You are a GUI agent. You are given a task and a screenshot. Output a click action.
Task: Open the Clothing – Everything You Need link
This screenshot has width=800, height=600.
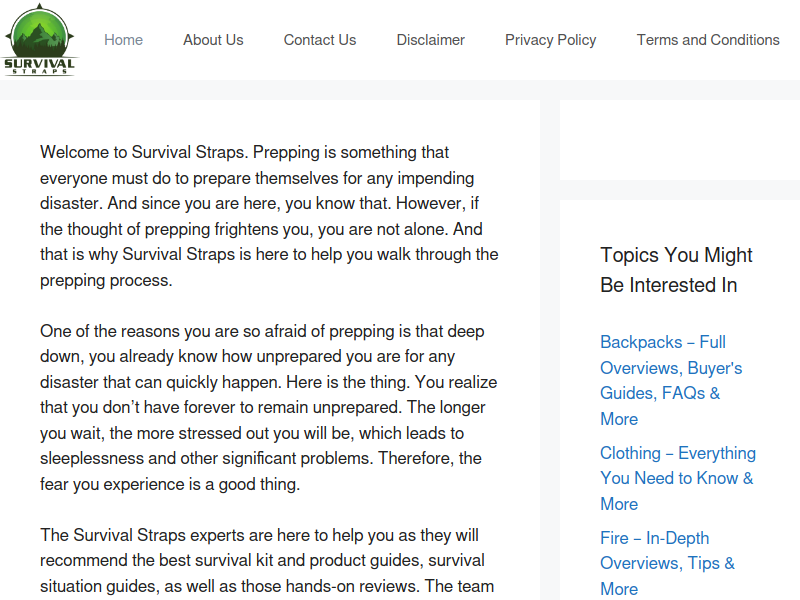[x=678, y=479]
